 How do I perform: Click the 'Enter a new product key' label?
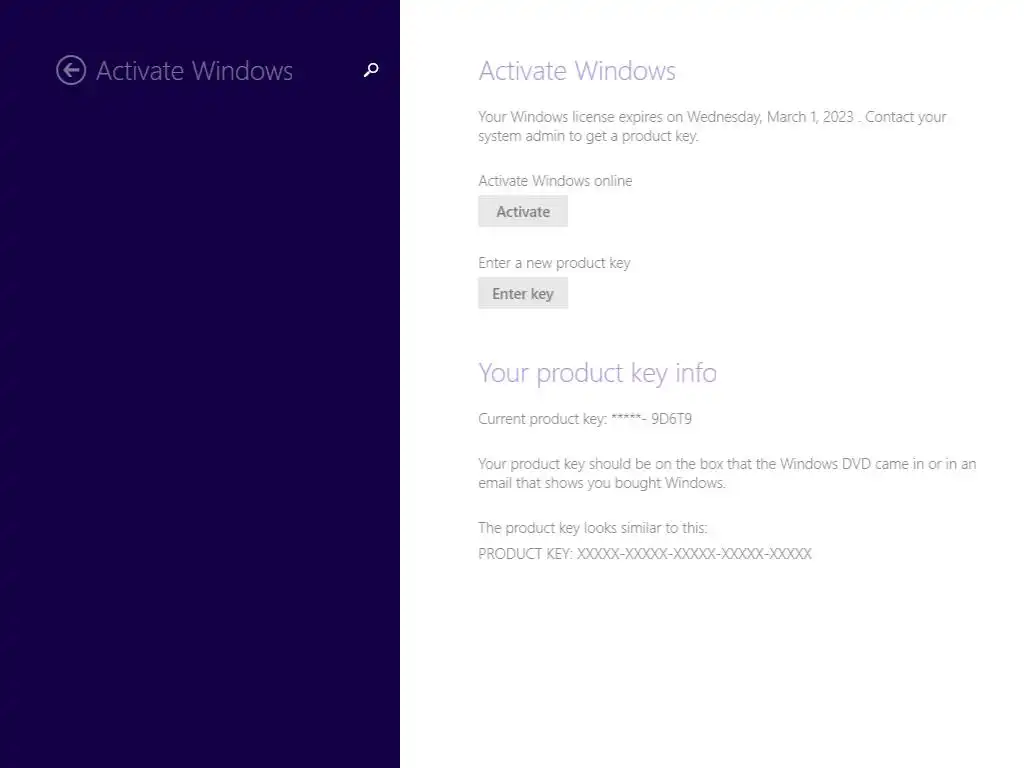[554, 263]
